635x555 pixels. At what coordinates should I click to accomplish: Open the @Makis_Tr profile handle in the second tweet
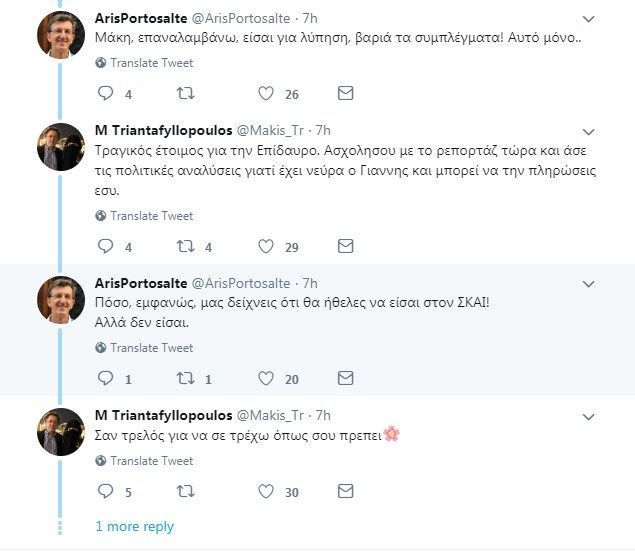click(270, 131)
